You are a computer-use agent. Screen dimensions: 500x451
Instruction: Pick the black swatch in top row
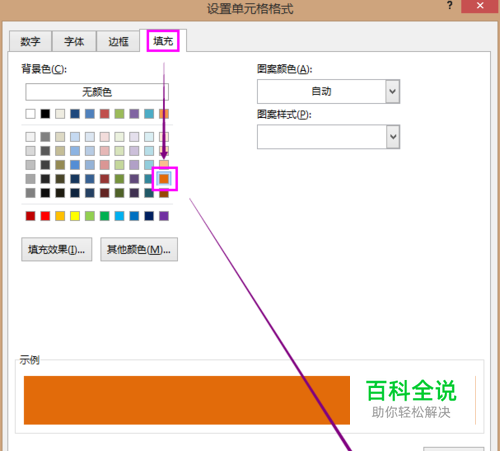click(x=45, y=114)
